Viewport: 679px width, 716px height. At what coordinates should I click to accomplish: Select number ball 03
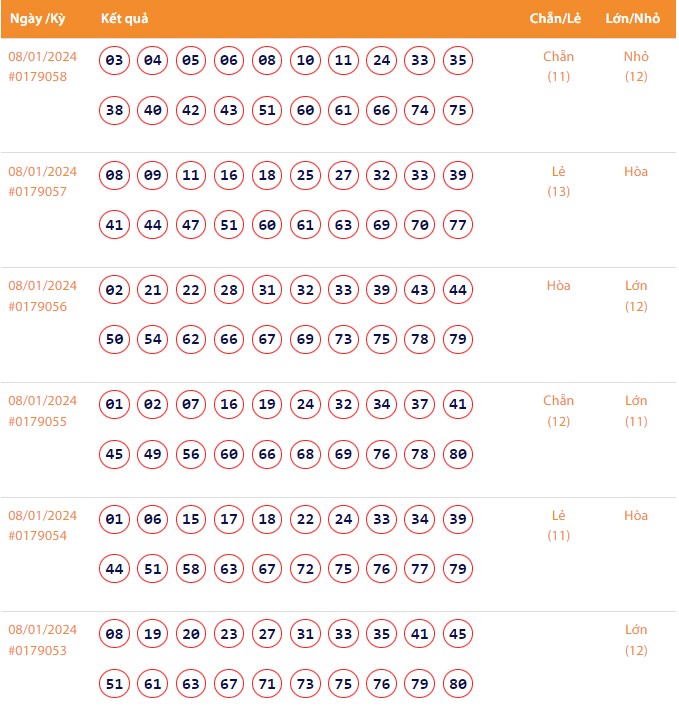[x=115, y=61]
